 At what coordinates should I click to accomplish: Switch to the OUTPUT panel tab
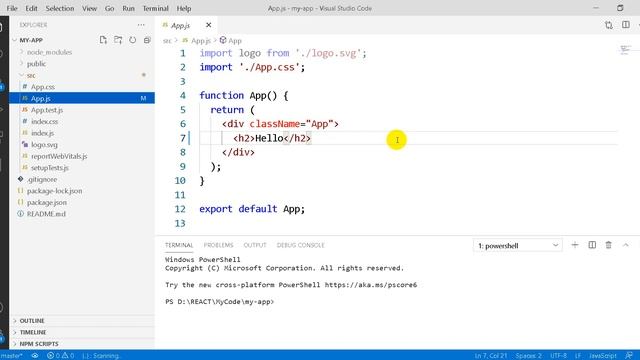[x=255, y=245]
